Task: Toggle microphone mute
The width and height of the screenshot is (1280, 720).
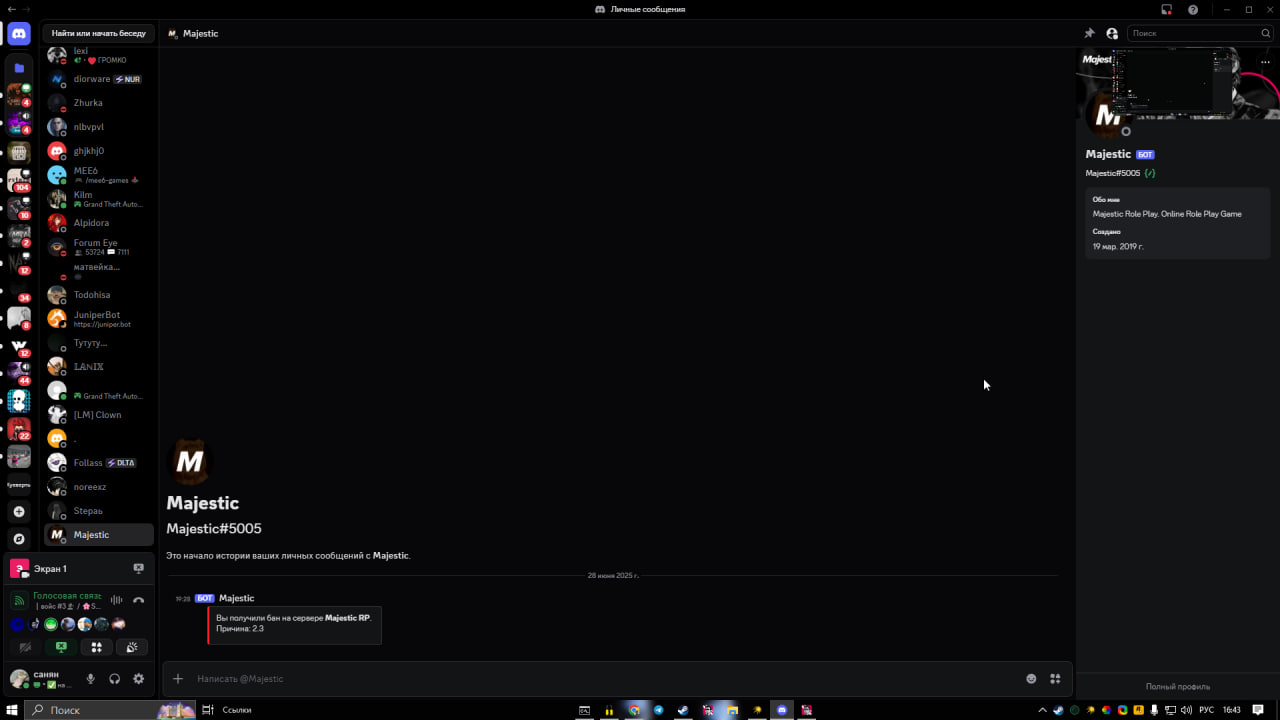Action: (90, 679)
